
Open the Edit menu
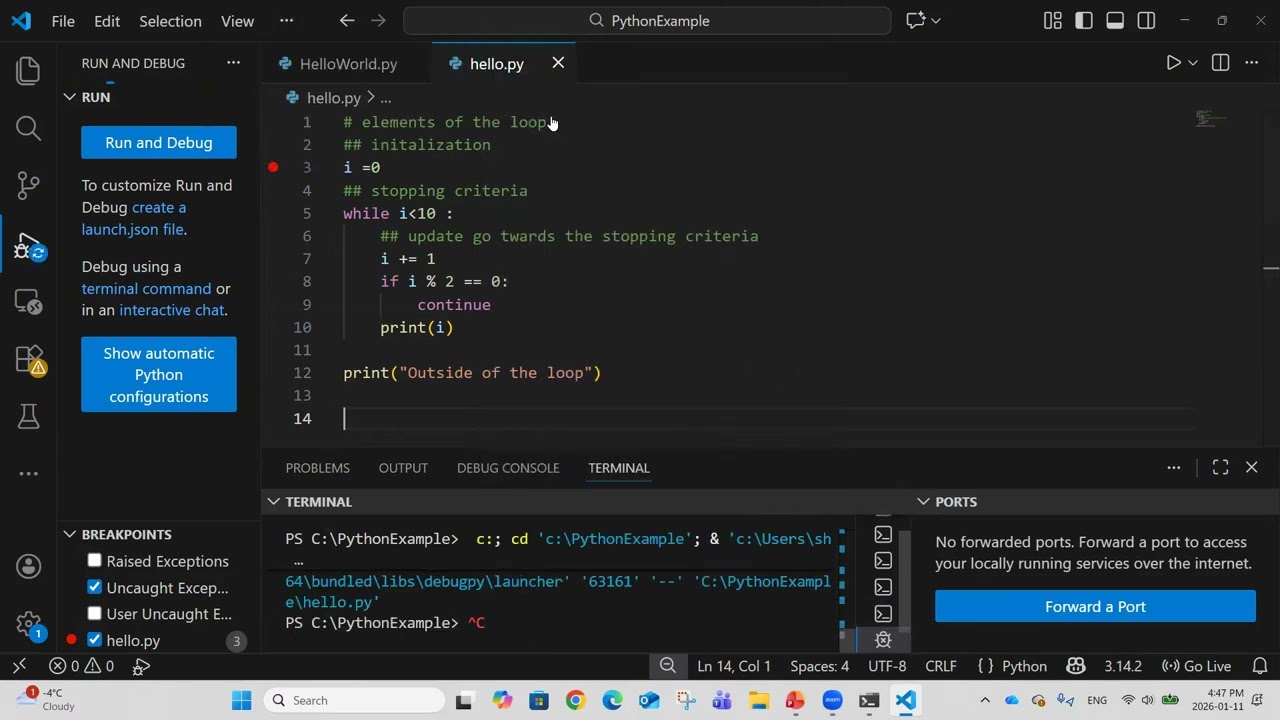point(107,20)
